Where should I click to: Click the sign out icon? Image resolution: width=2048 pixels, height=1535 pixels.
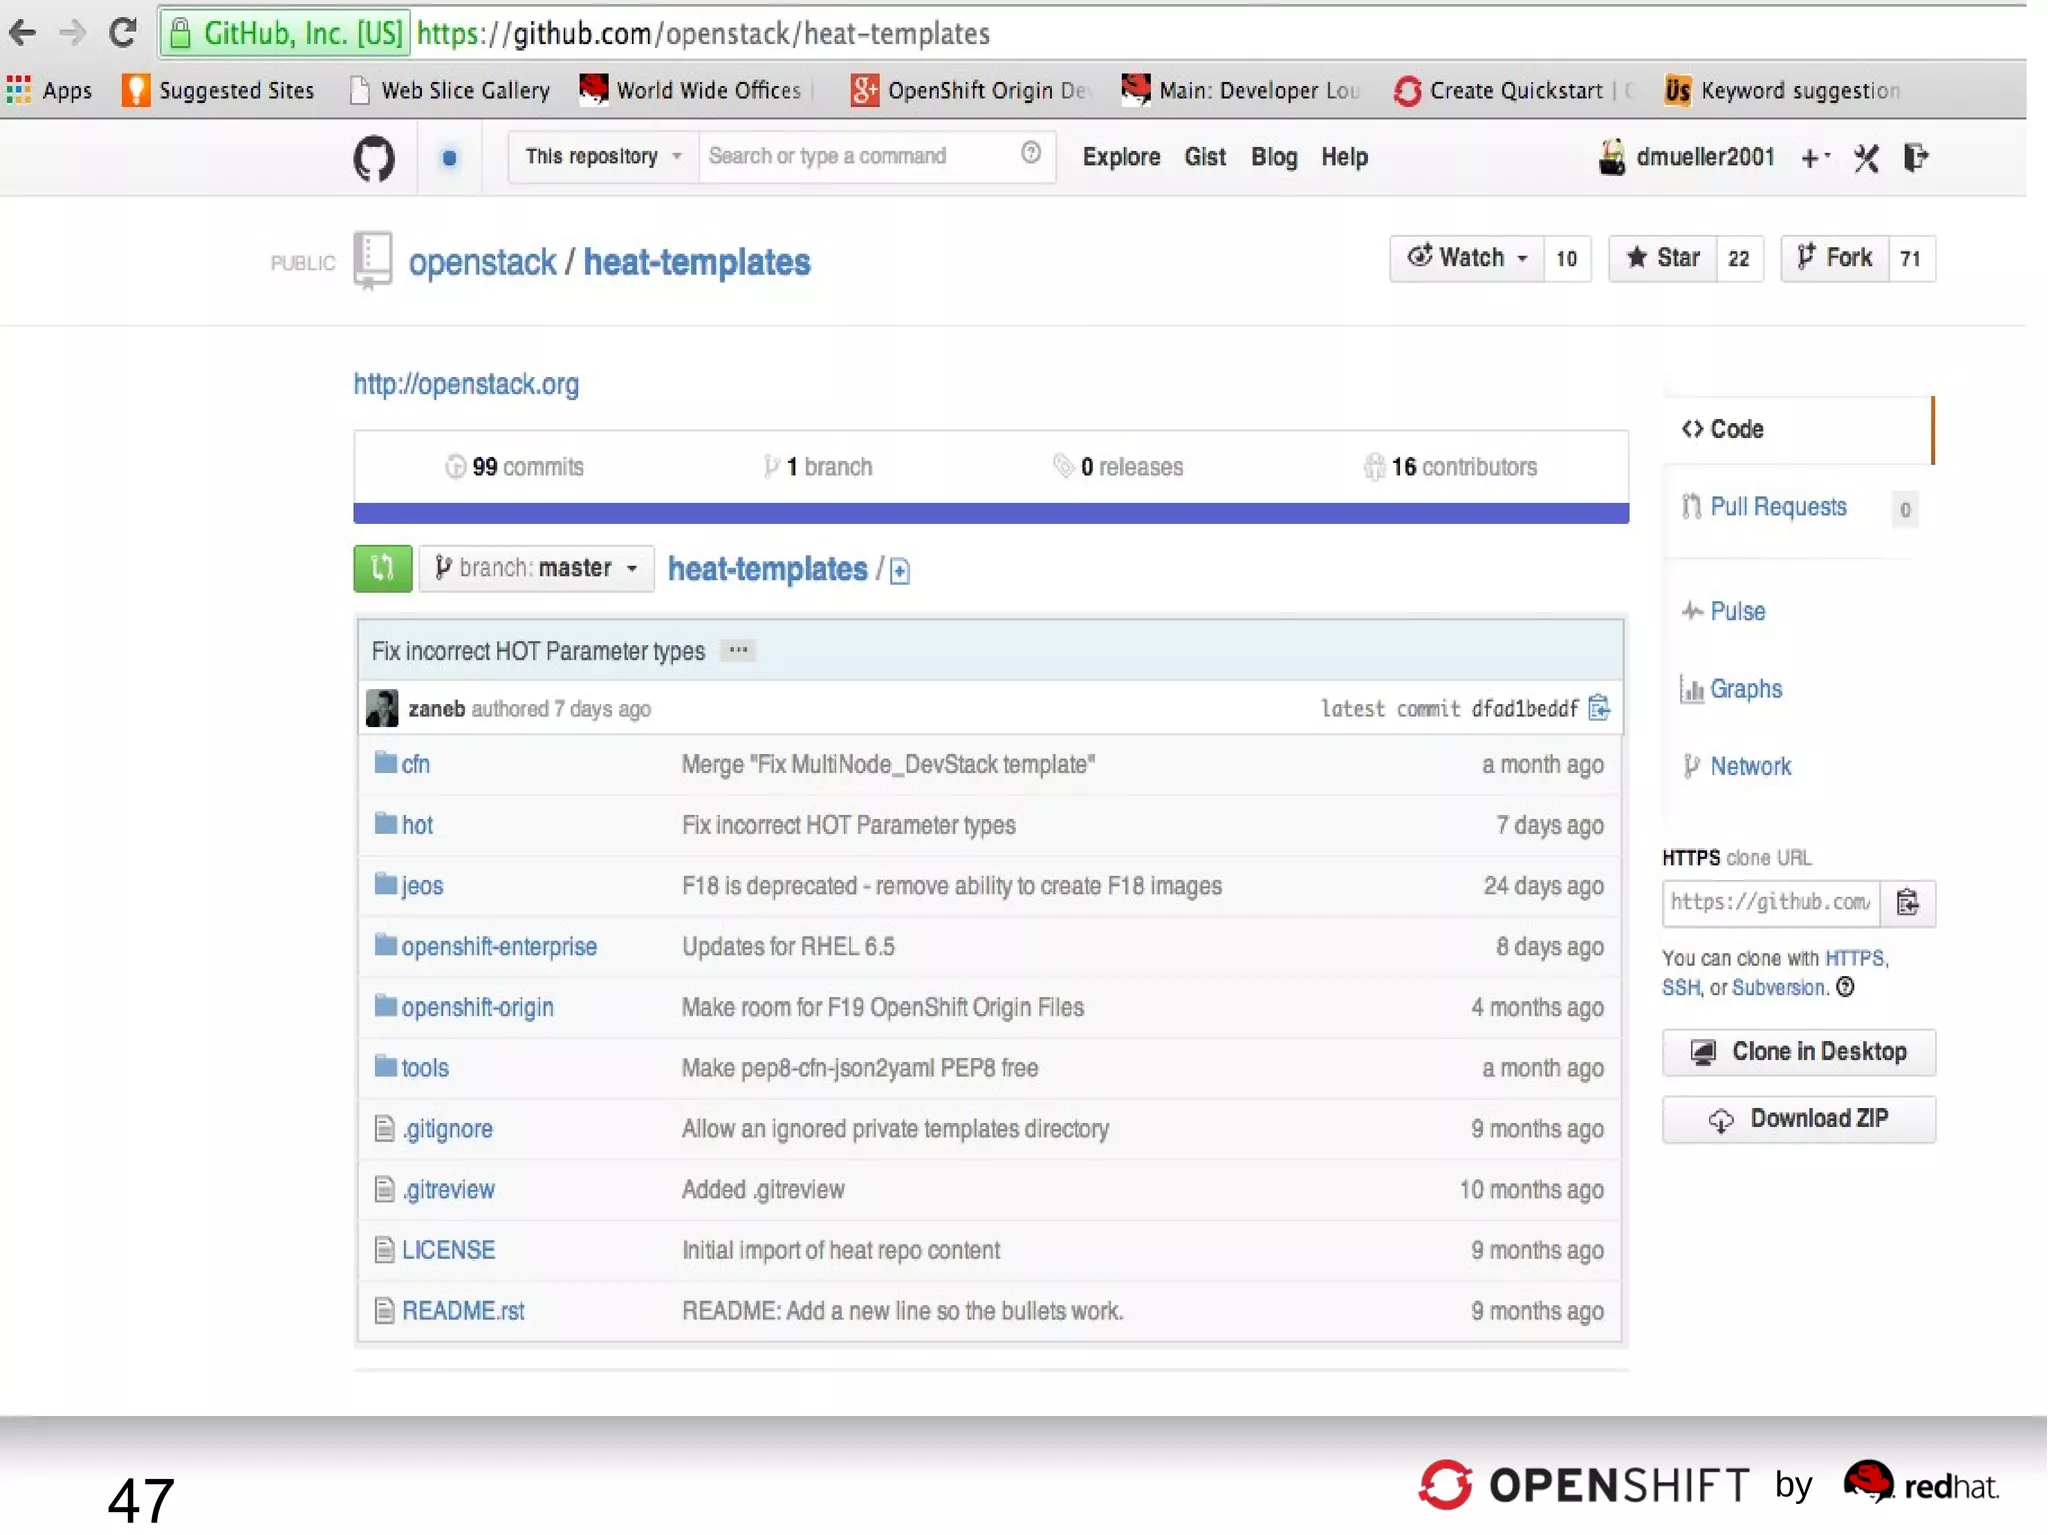(x=1915, y=158)
